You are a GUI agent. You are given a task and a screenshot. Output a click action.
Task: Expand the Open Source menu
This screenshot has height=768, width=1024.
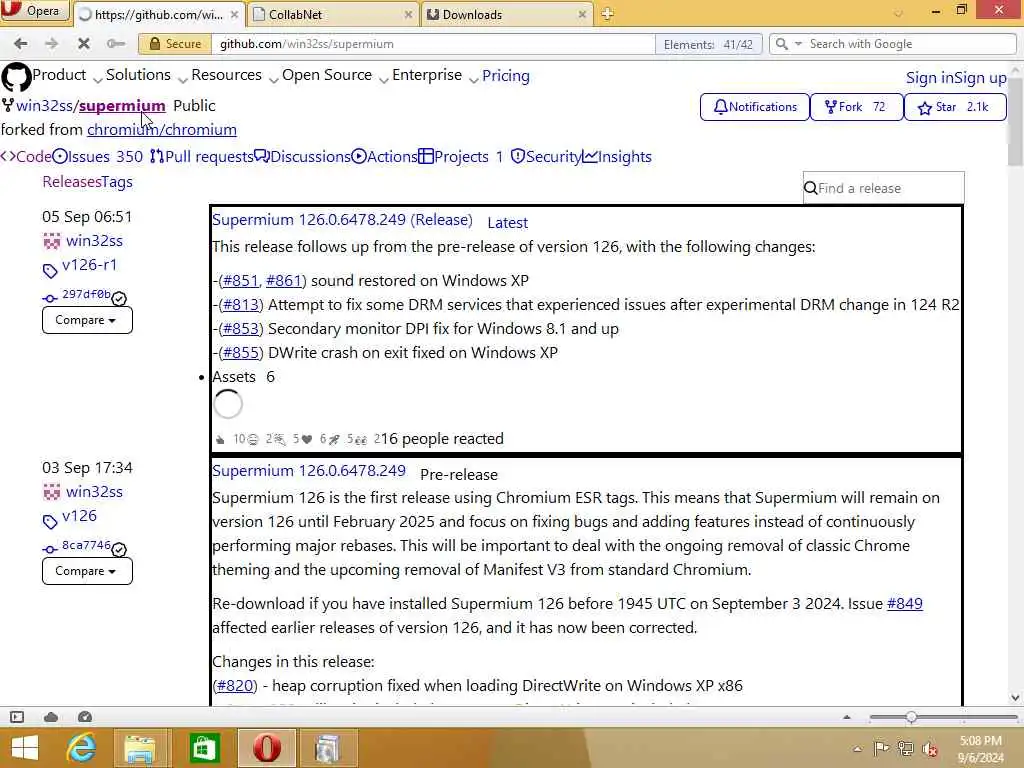pyautogui.click(x=334, y=76)
